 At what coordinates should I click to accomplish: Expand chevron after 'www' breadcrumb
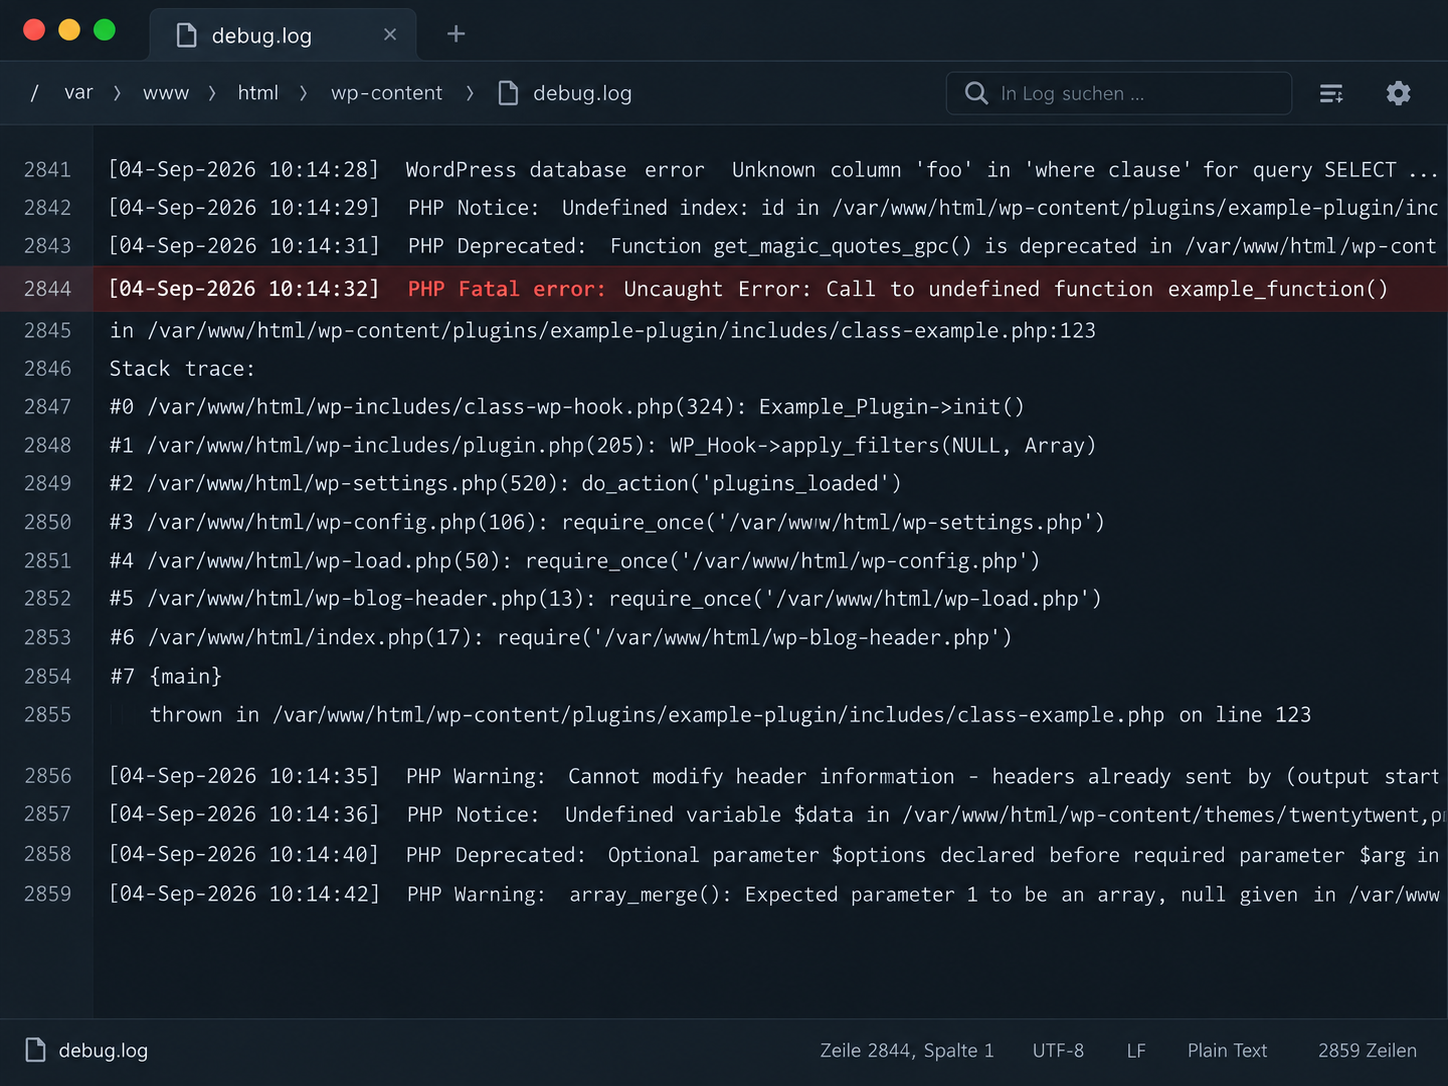click(x=212, y=93)
